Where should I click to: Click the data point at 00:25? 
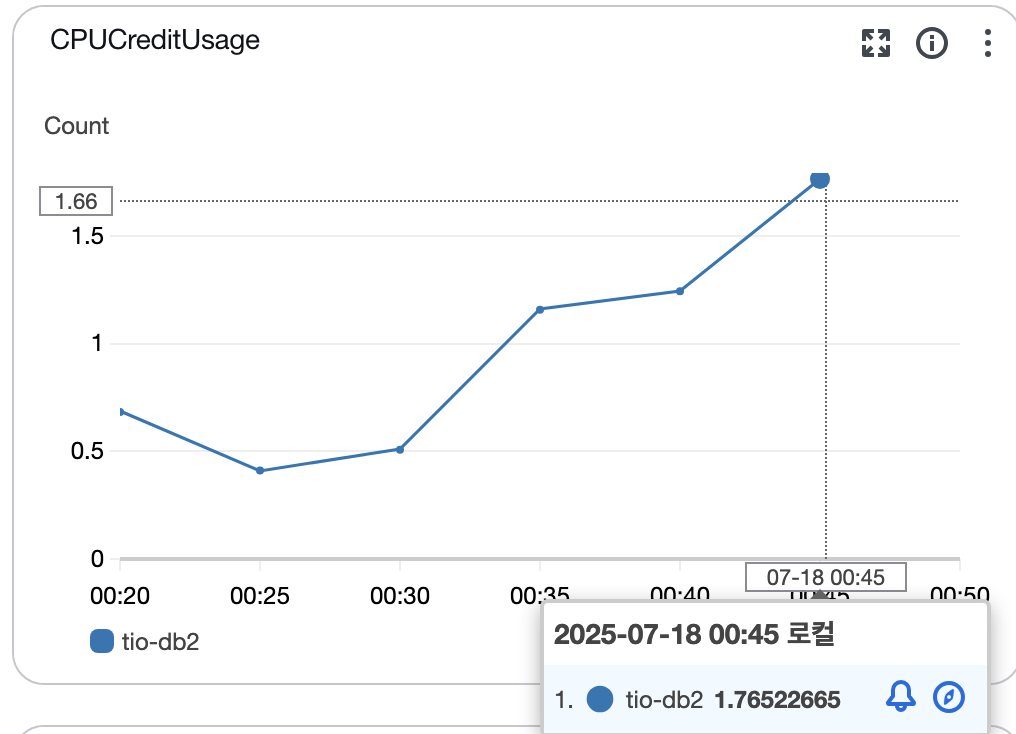260,470
